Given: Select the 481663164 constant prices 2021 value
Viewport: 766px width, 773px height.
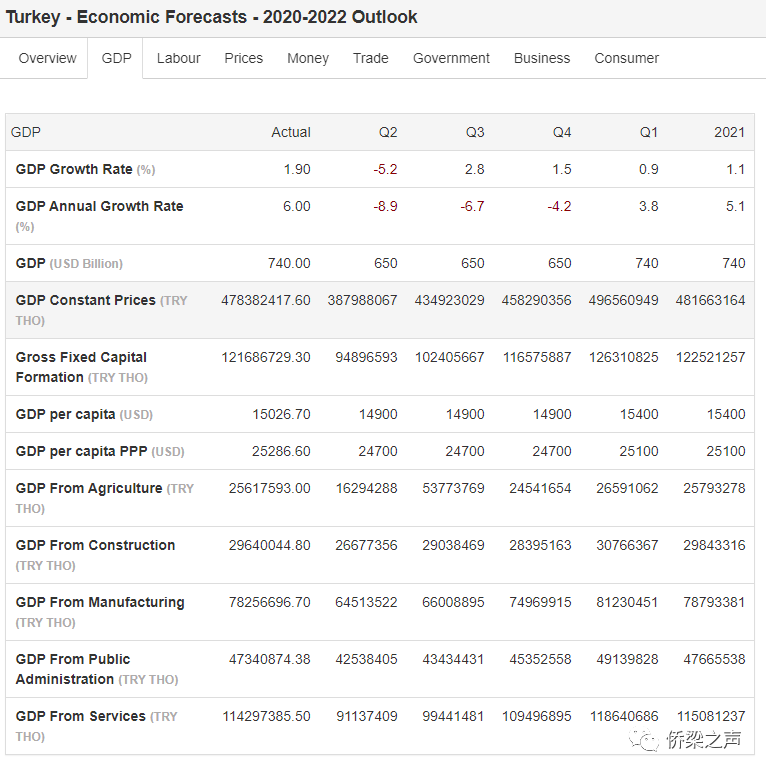Looking at the screenshot, I should coord(710,300).
